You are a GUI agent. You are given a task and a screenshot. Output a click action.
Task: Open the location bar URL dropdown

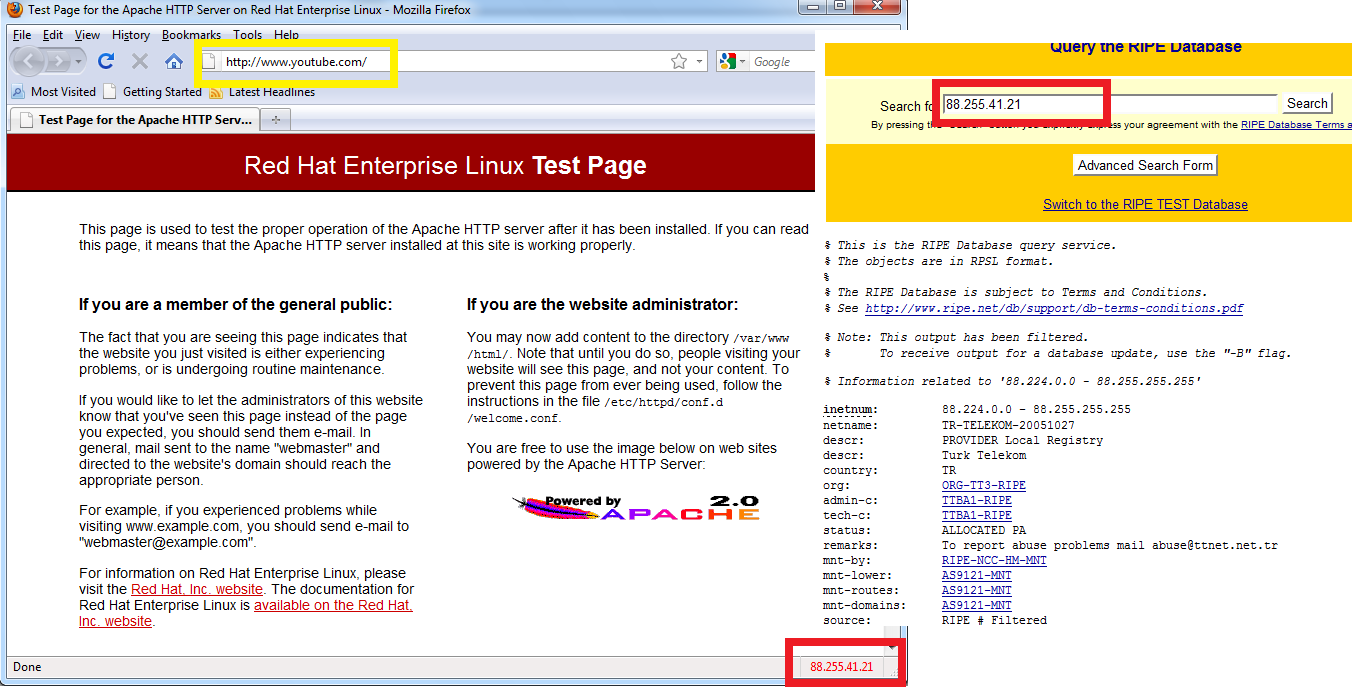tap(699, 61)
